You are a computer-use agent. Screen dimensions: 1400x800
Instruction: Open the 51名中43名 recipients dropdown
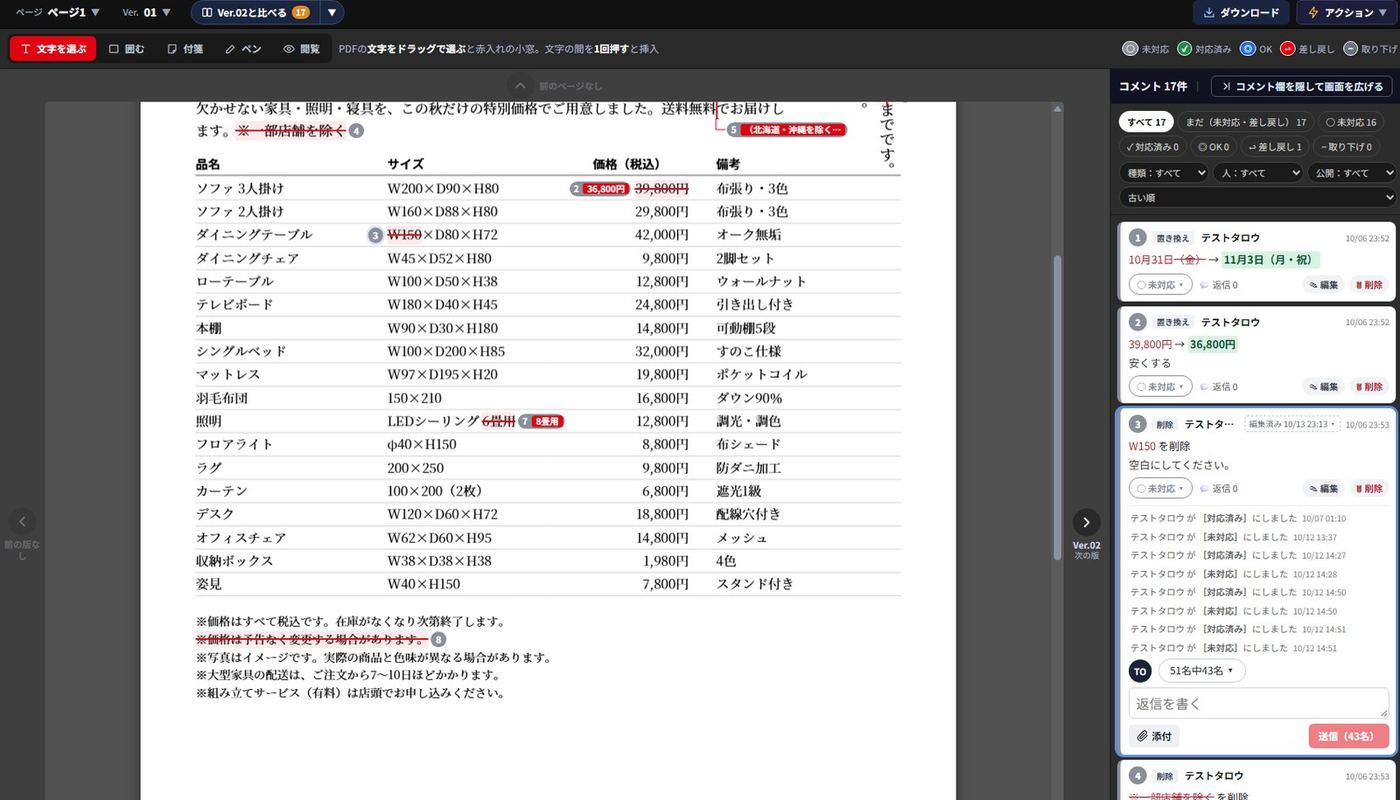1202,671
